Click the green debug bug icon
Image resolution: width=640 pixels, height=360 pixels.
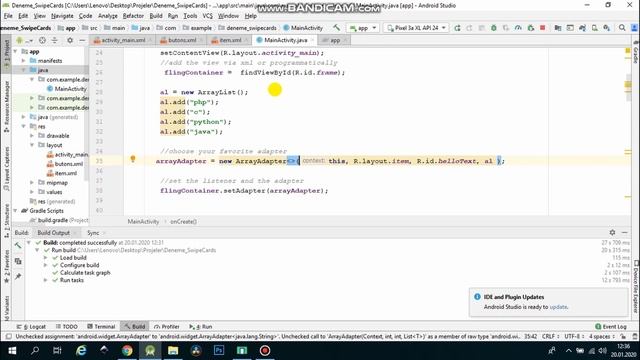click(493, 28)
